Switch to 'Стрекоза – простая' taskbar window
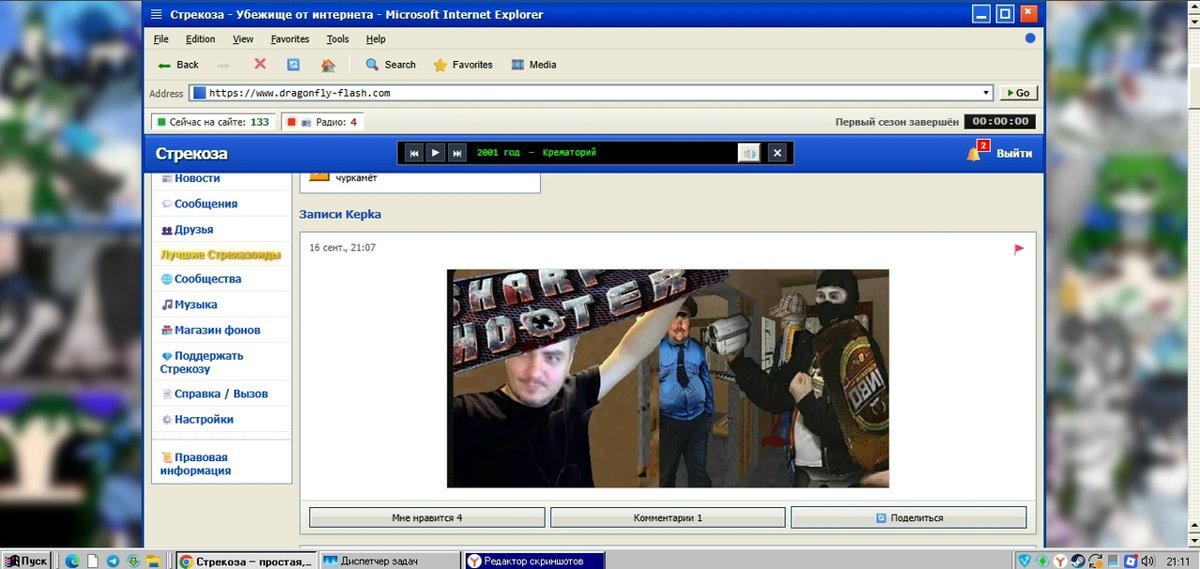 [x=246, y=561]
